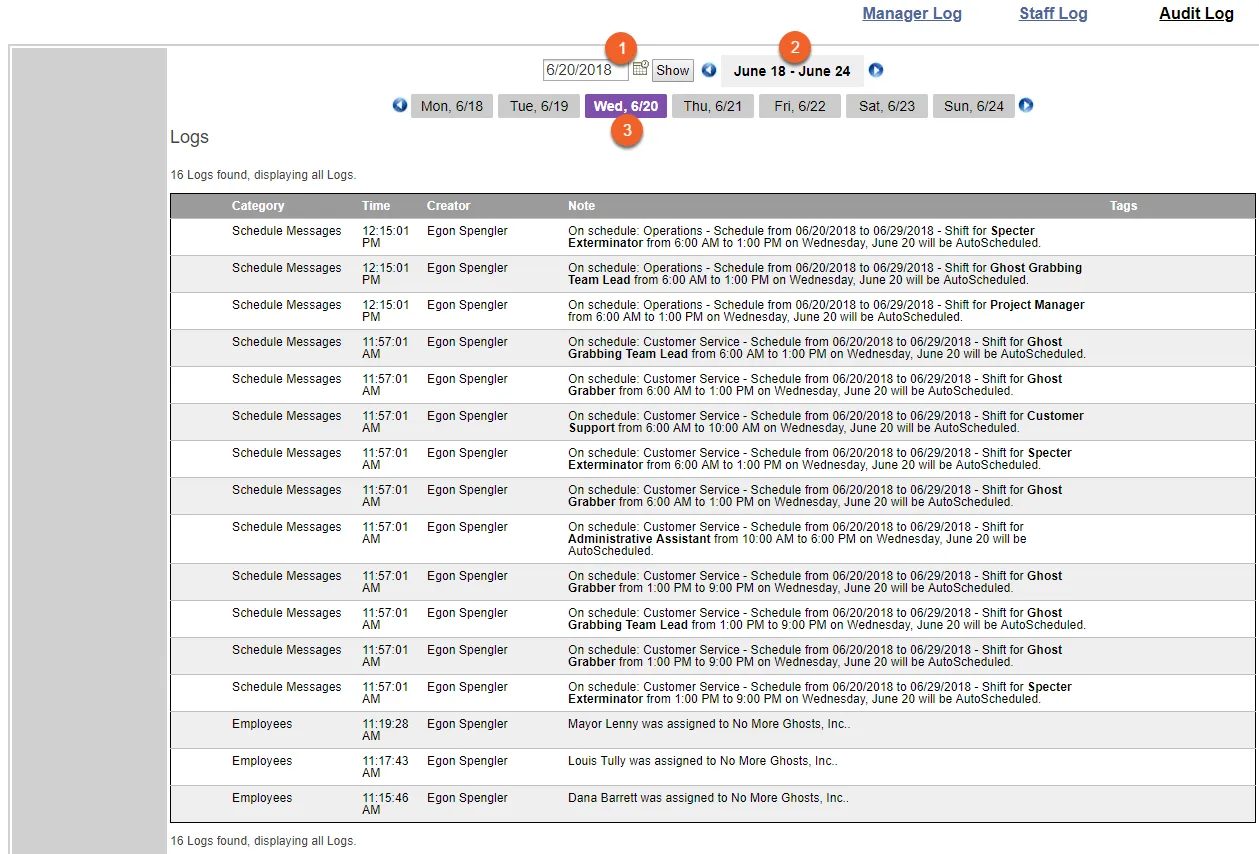1259x854 pixels.
Task: Select Sat, 6/23 day
Action: (887, 106)
